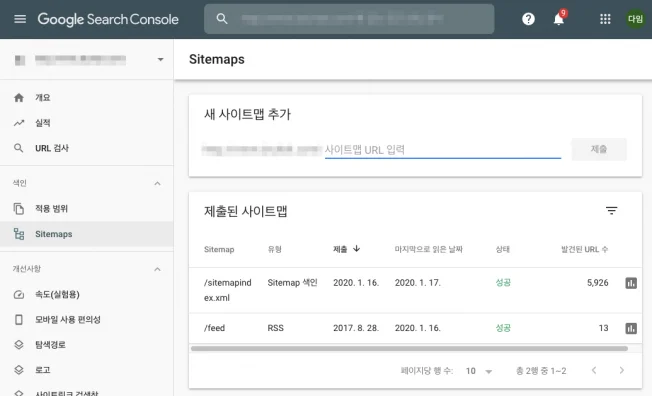Click the layers icon beside 탐색경로

19,345
